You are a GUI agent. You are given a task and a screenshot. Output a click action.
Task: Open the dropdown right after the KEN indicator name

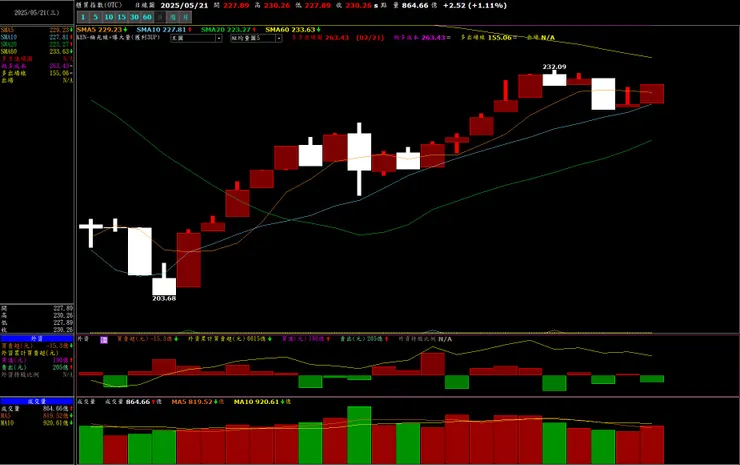coord(196,38)
